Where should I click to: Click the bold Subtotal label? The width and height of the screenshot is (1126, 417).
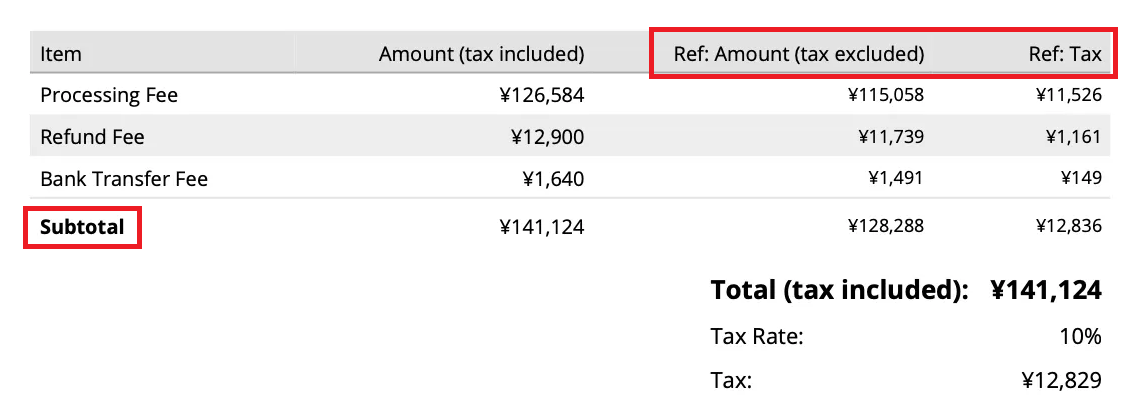pyautogui.click(x=82, y=227)
